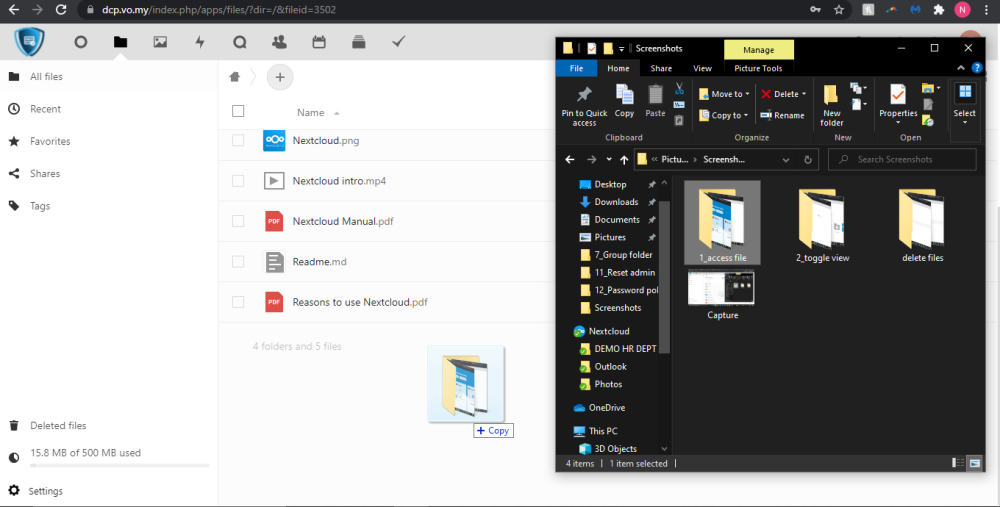The width and height of the screenshot is (1000, 507).
Task: Open the Calendar icon in Nextcloud header
Action: (x=319, y=42)
